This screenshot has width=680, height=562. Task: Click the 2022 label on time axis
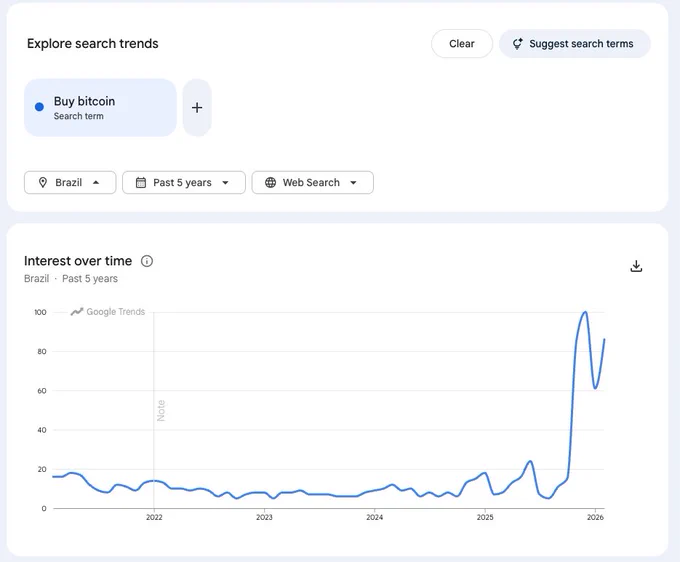tap(154, 517)
